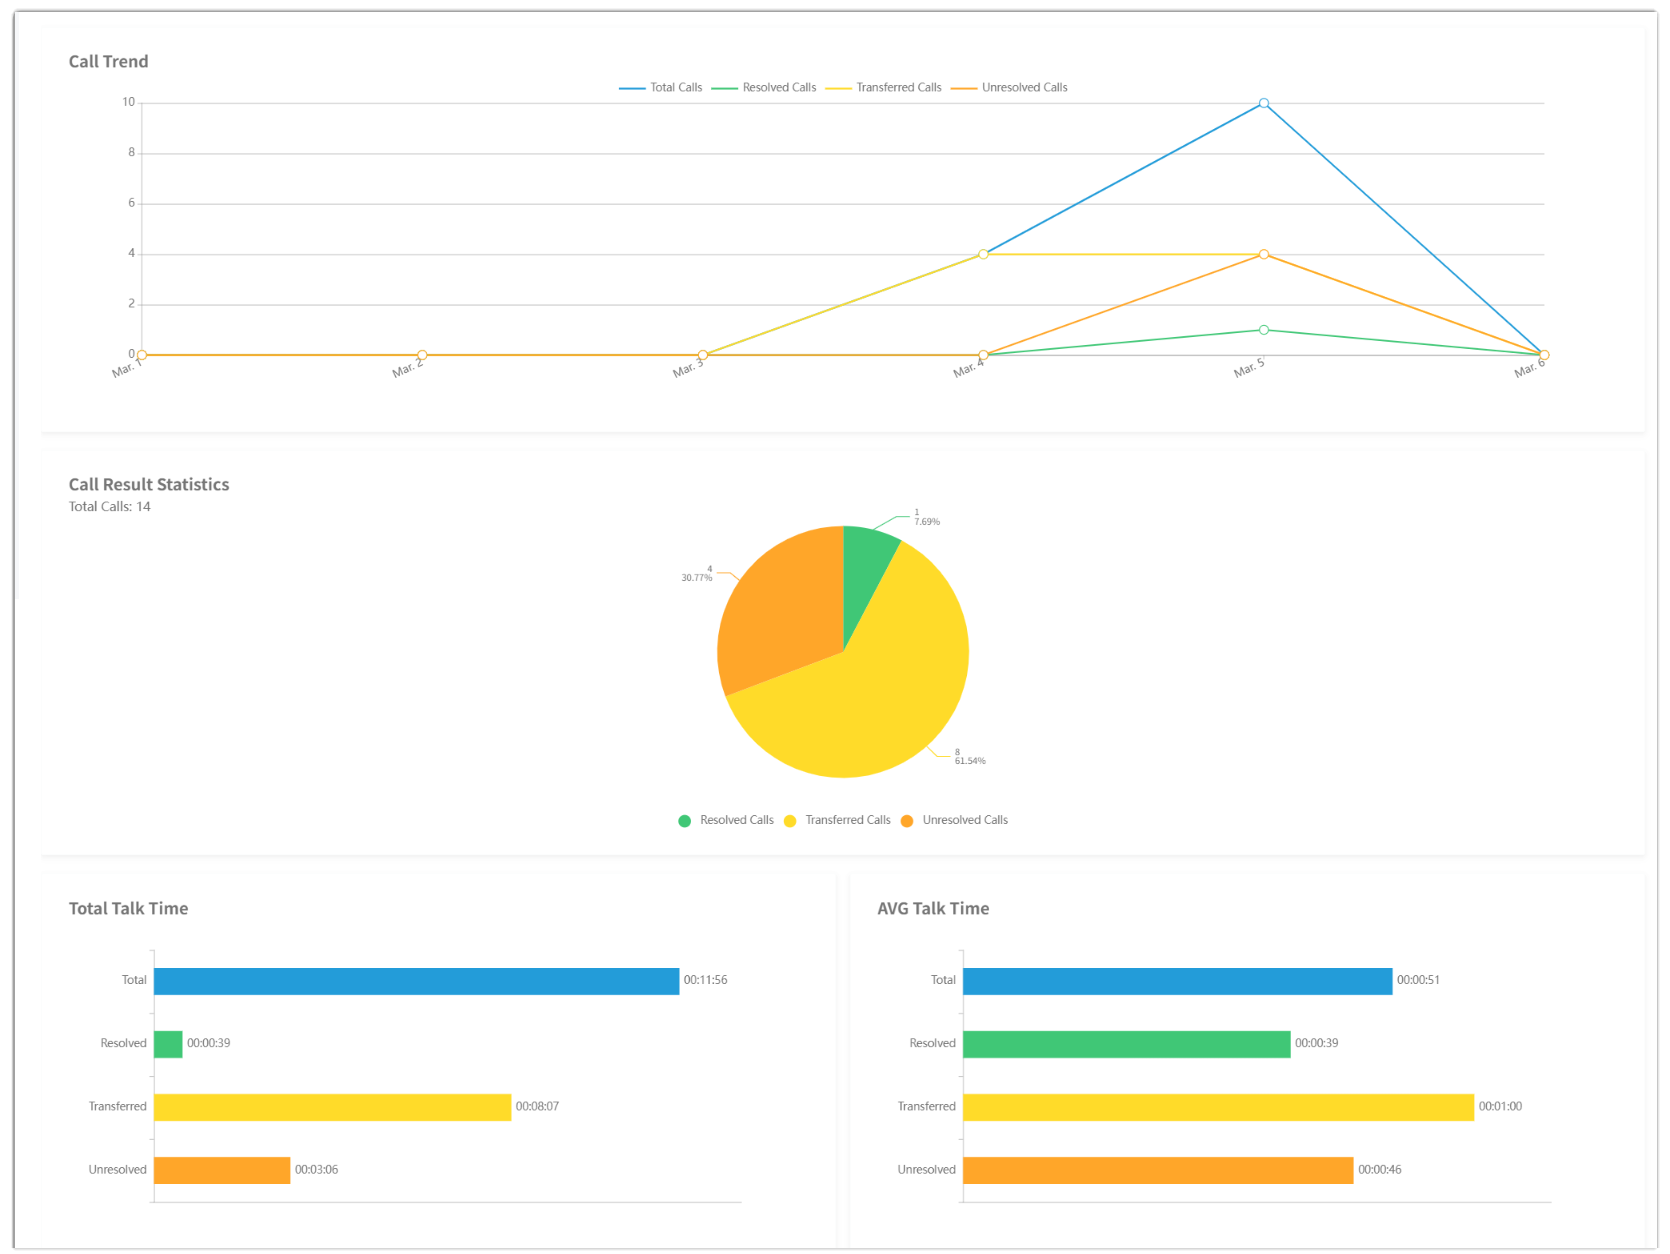Click the Resolved bar in AVG Talk Time
Screen dimensions: 1670x1254
click(x=1126, y=1044)
